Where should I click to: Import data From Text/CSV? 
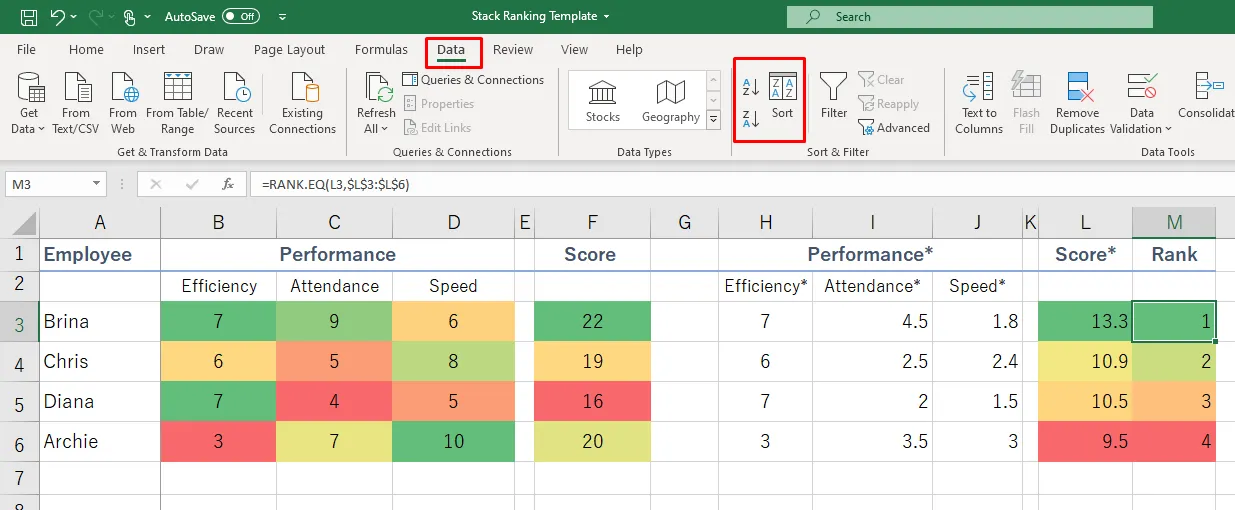point(76,103)
